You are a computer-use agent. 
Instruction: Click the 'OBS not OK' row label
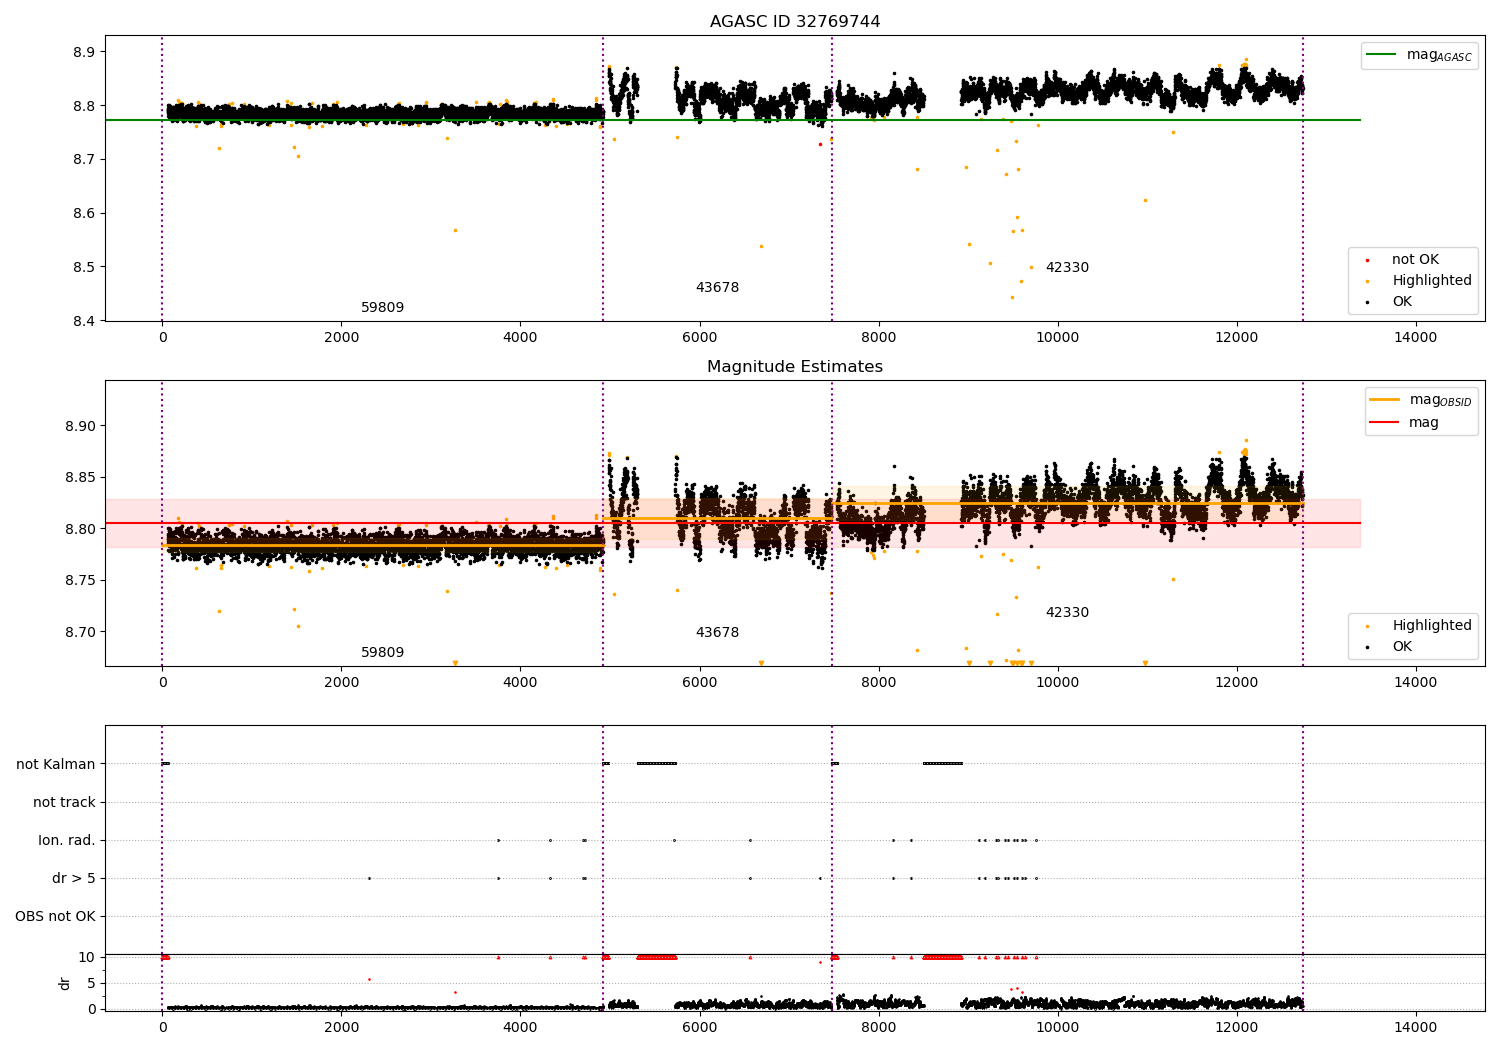pyautogui.click(x=56, y=916)
